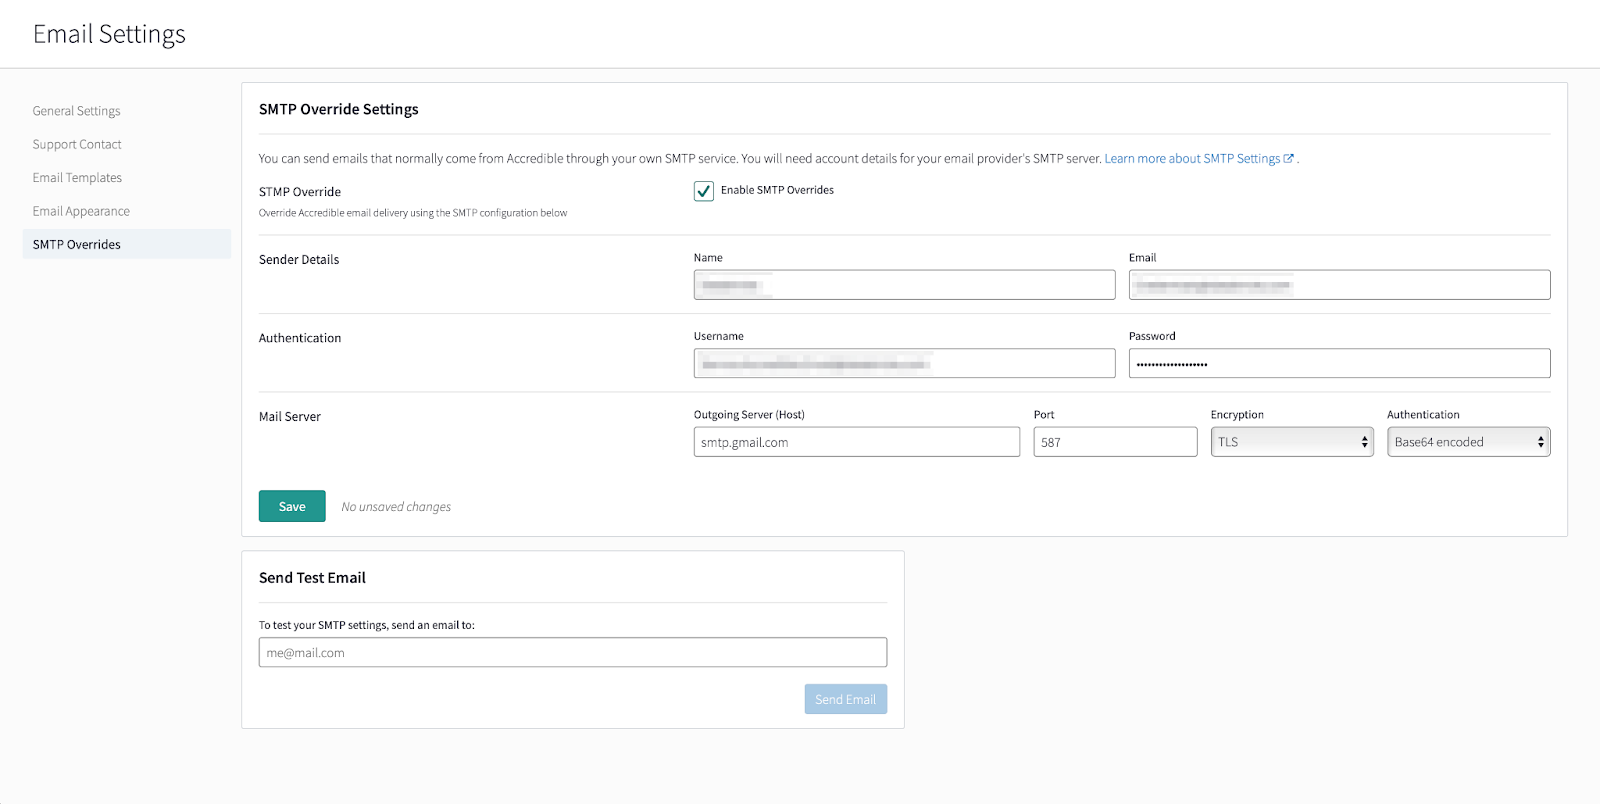
Task: Open General Settings in the sidebar
Action: tap(76, 111)
